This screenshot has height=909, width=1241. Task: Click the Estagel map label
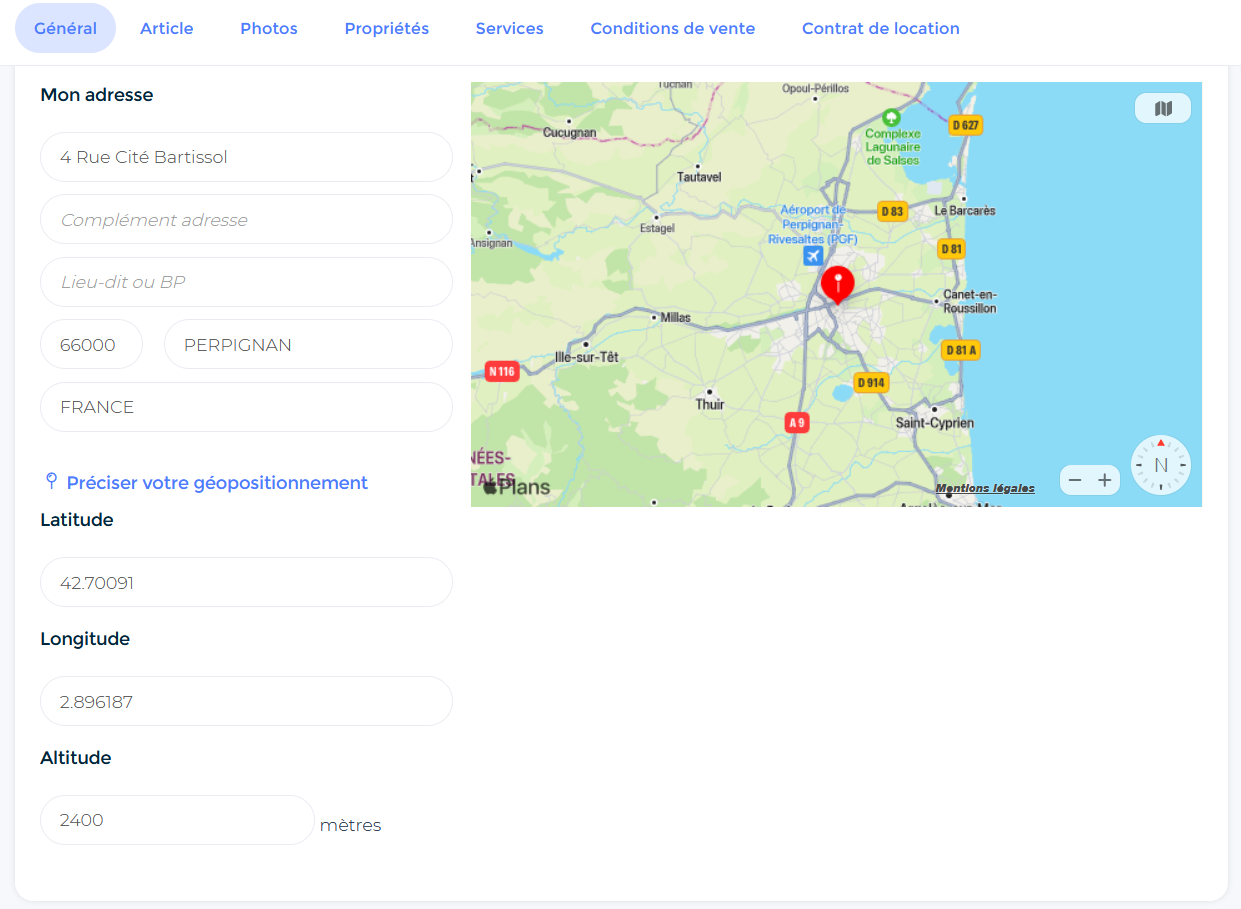[x=656, y=228]
